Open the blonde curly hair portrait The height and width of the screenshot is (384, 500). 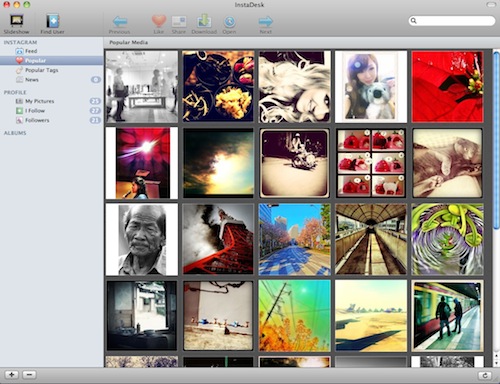(x=295, y=86)
